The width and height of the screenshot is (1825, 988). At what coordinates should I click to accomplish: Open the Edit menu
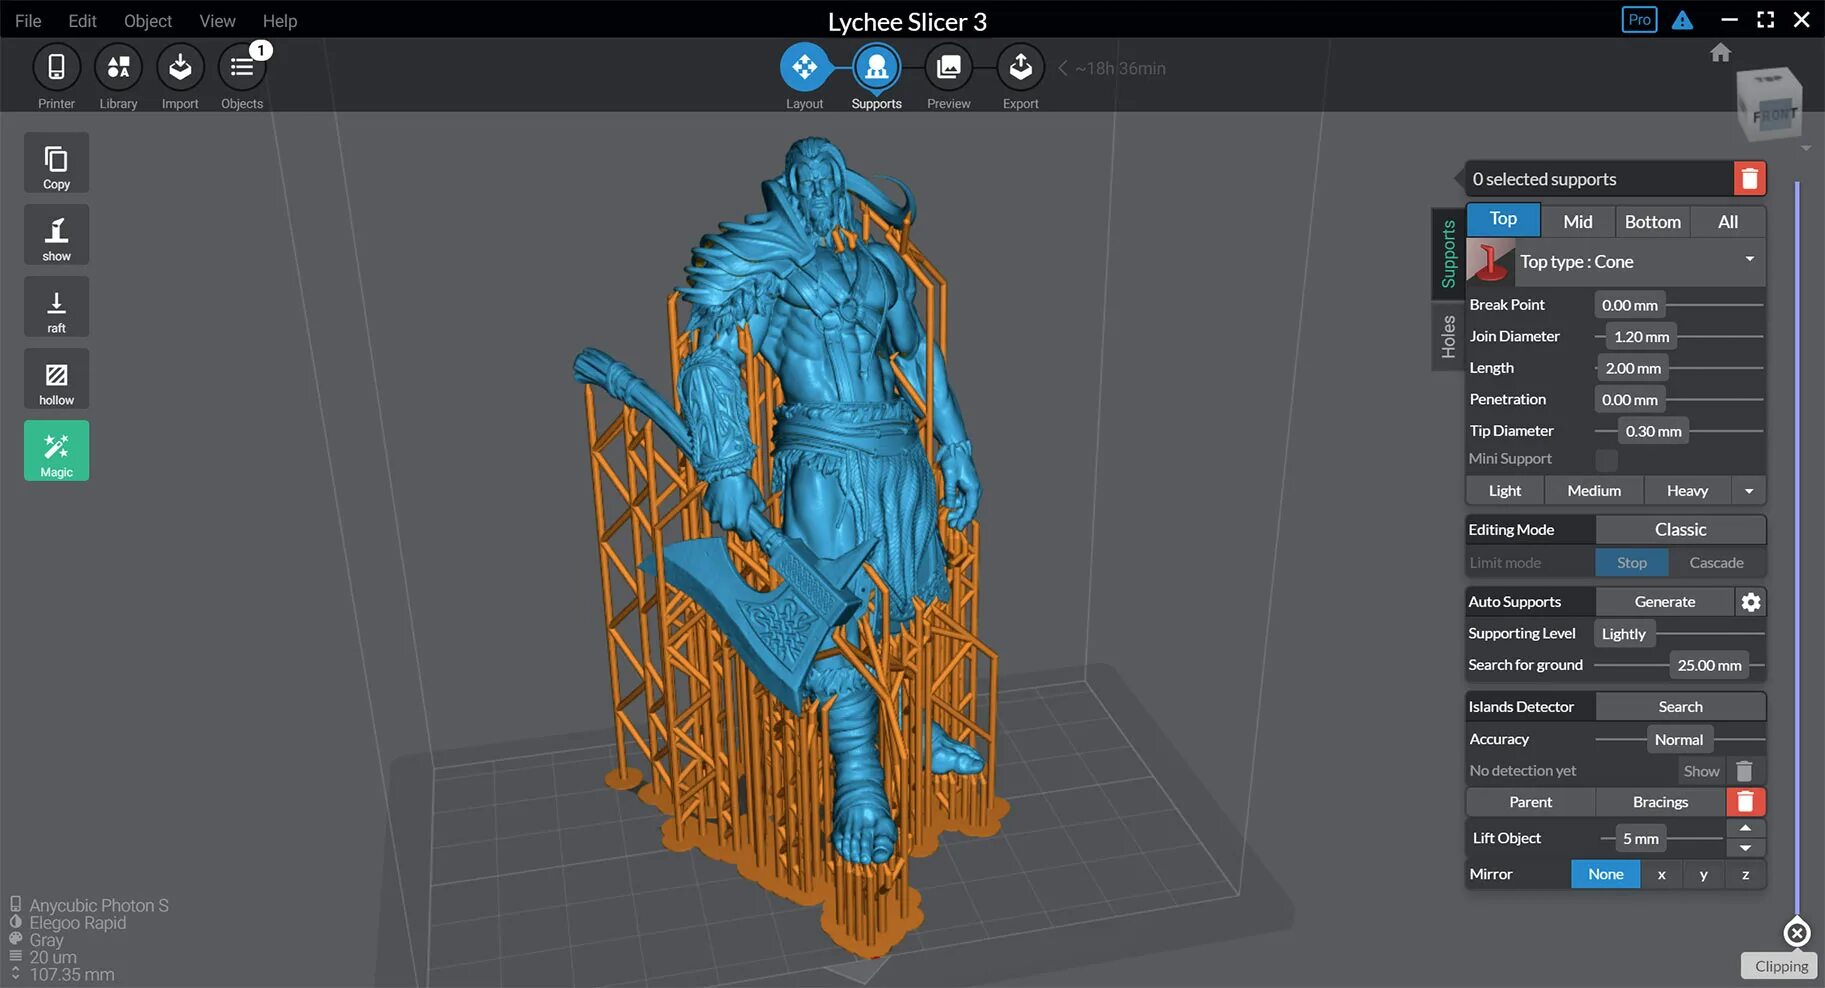(x=82, y=21)
